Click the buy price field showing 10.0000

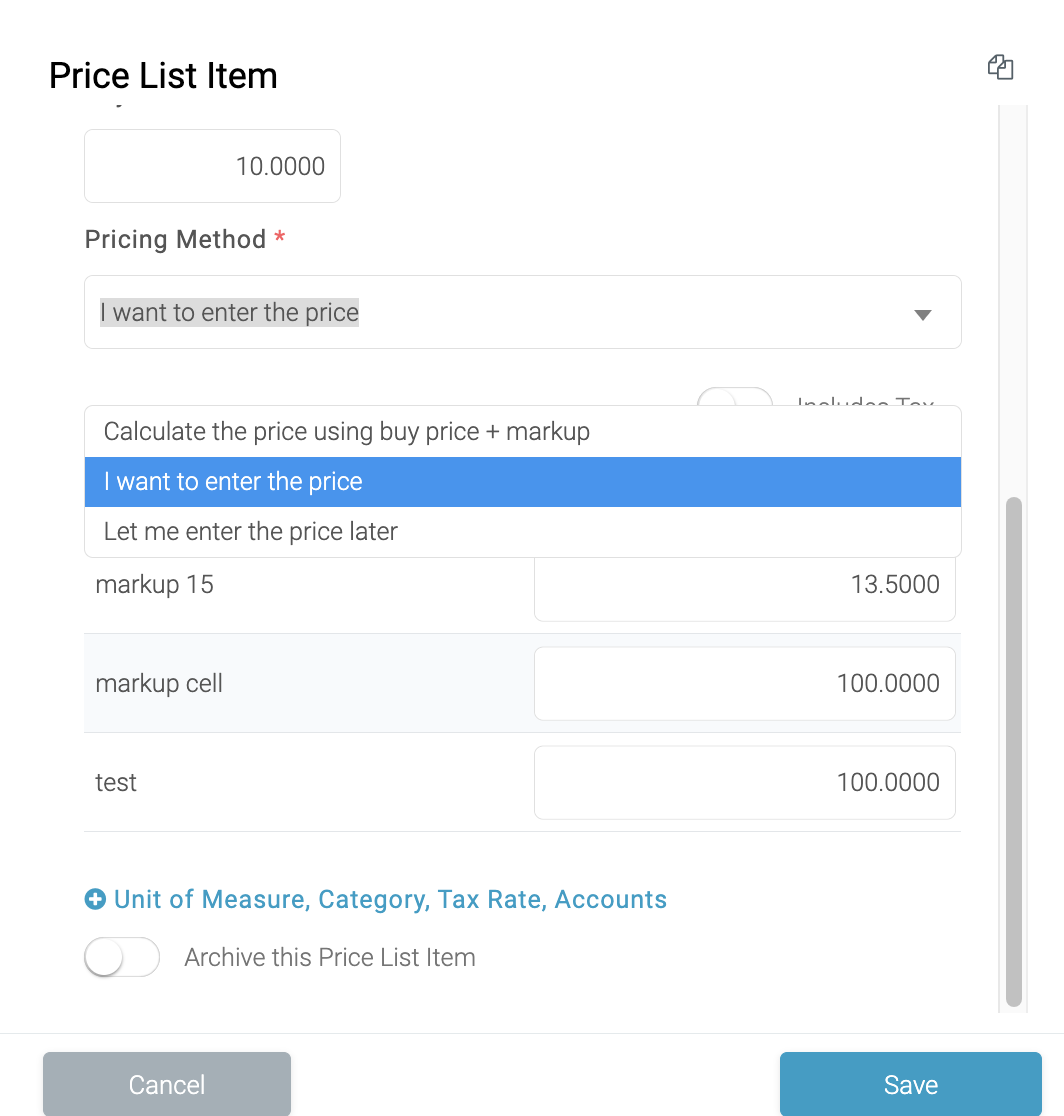point(212,166)
